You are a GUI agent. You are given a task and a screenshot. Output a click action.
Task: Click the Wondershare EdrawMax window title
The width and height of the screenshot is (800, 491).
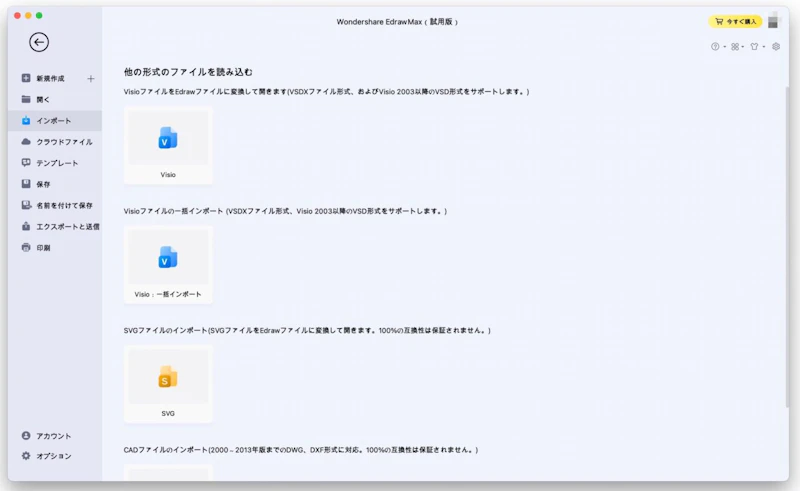click(x=397, y=22)
